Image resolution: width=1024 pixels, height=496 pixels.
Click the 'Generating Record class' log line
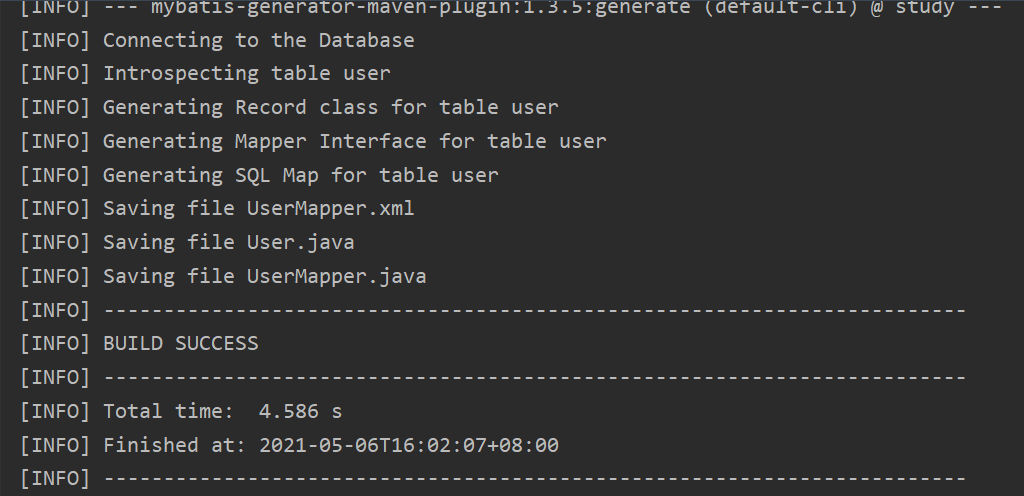[330, 107]
